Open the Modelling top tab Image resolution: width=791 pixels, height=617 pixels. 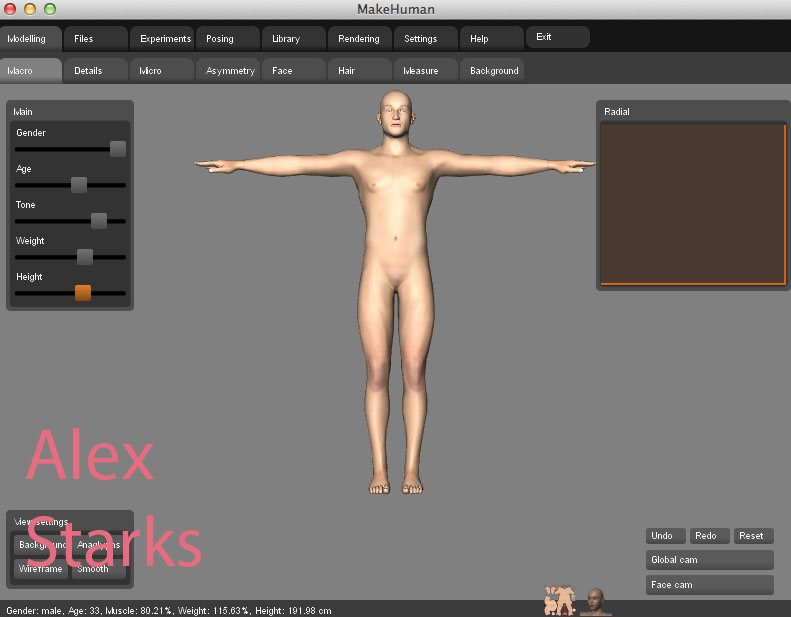coord(31,39)
